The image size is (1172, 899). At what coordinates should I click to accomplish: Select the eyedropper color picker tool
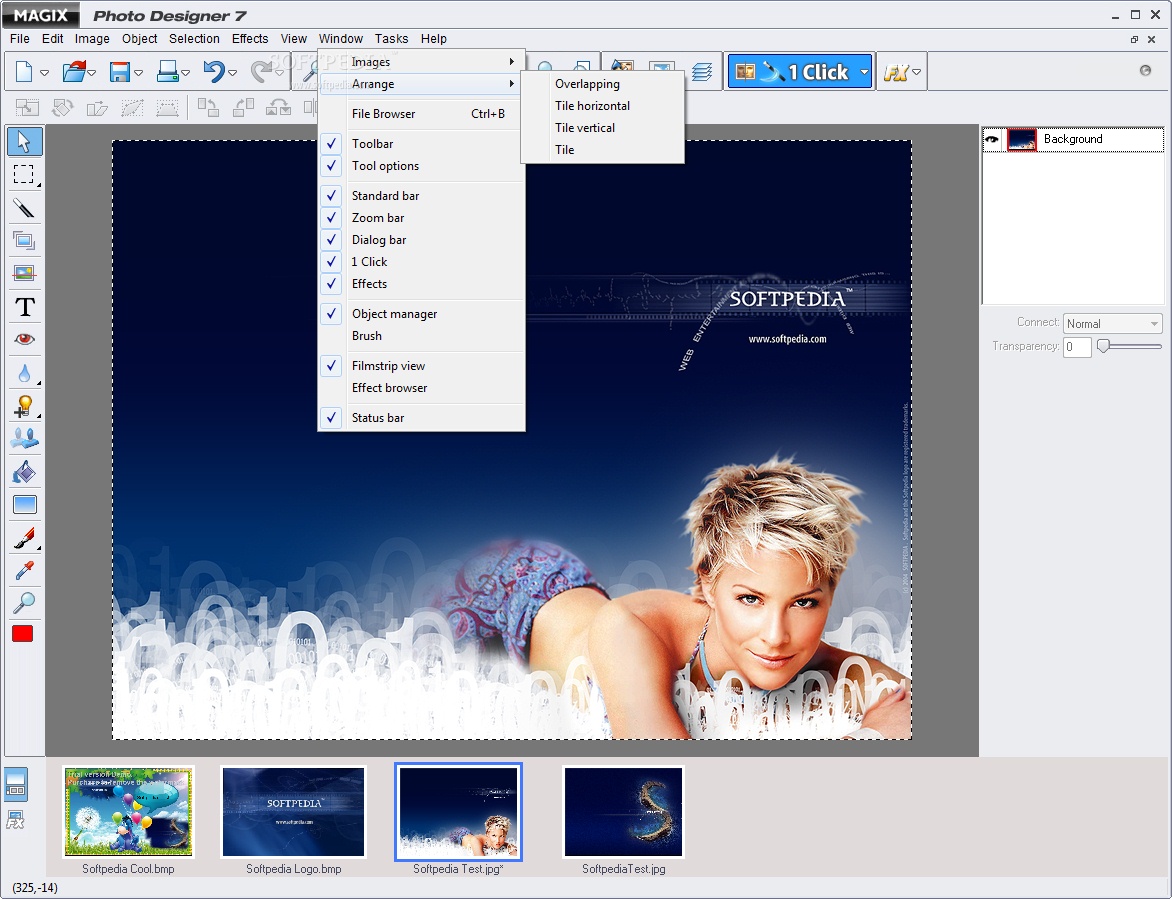24,570
